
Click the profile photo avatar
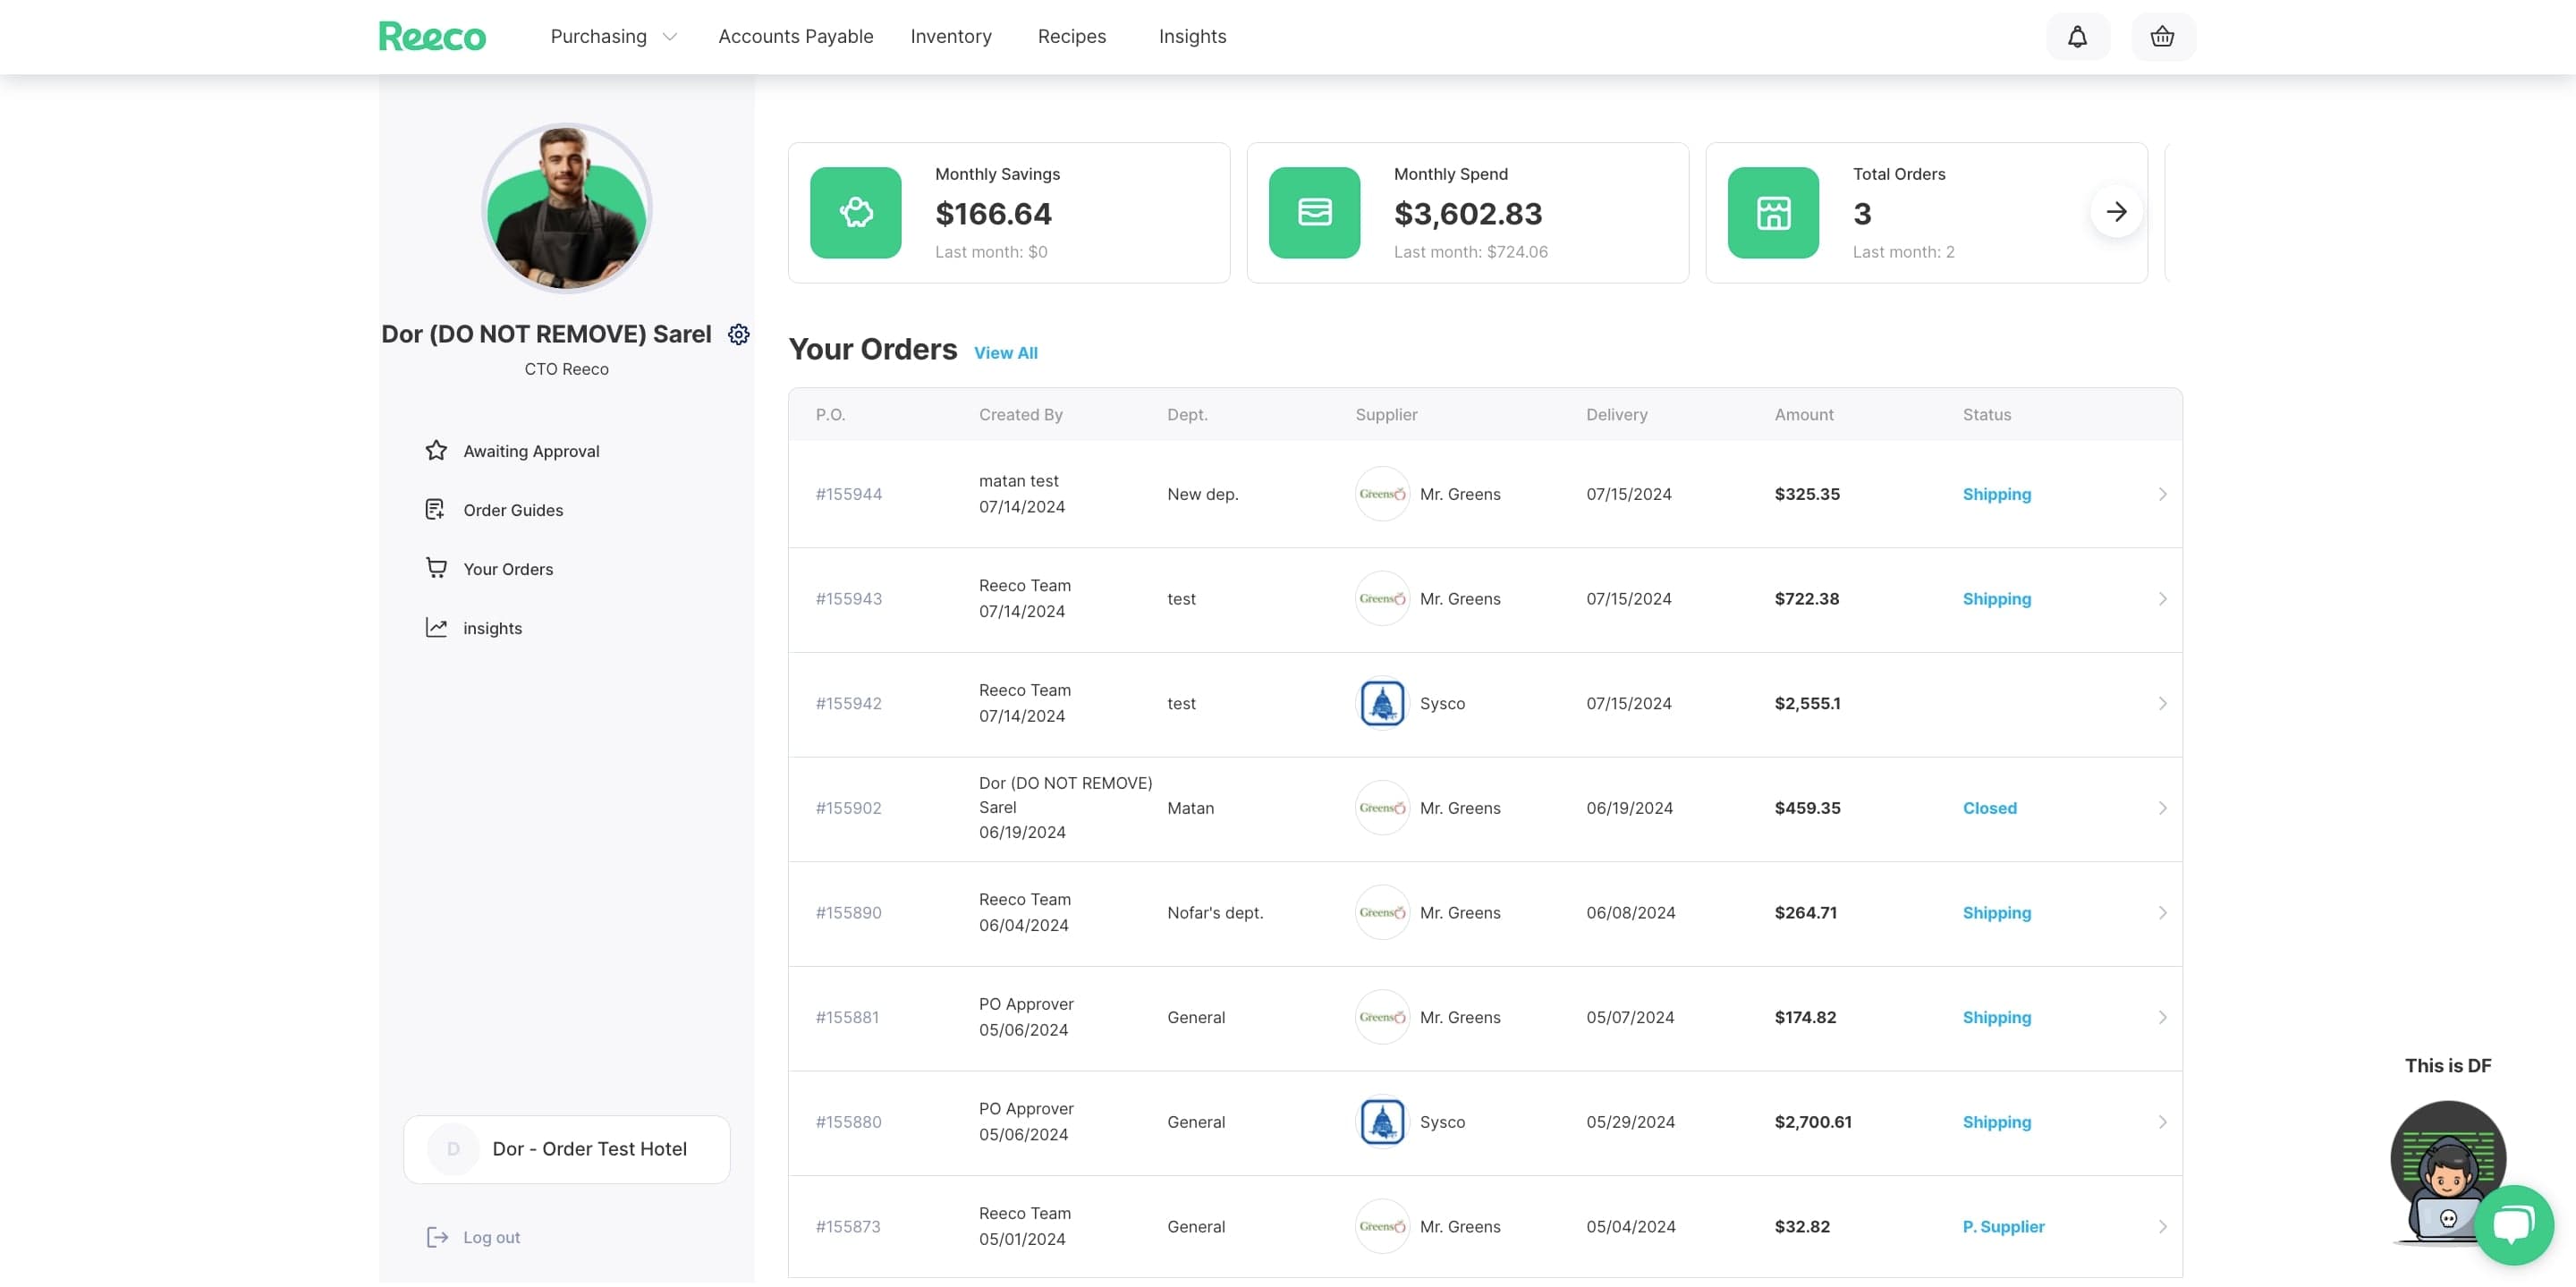coord(566,208)
